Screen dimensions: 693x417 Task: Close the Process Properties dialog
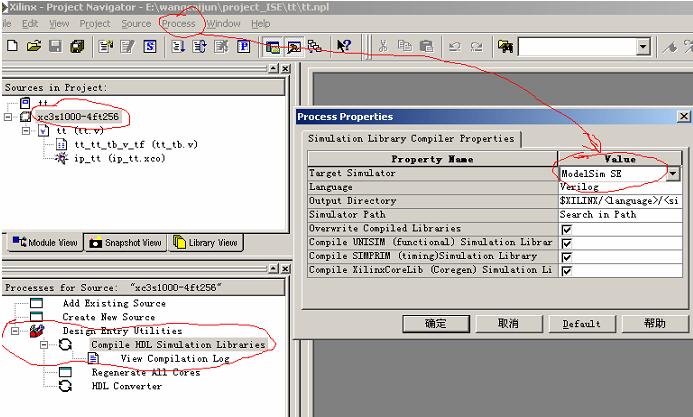684,116
